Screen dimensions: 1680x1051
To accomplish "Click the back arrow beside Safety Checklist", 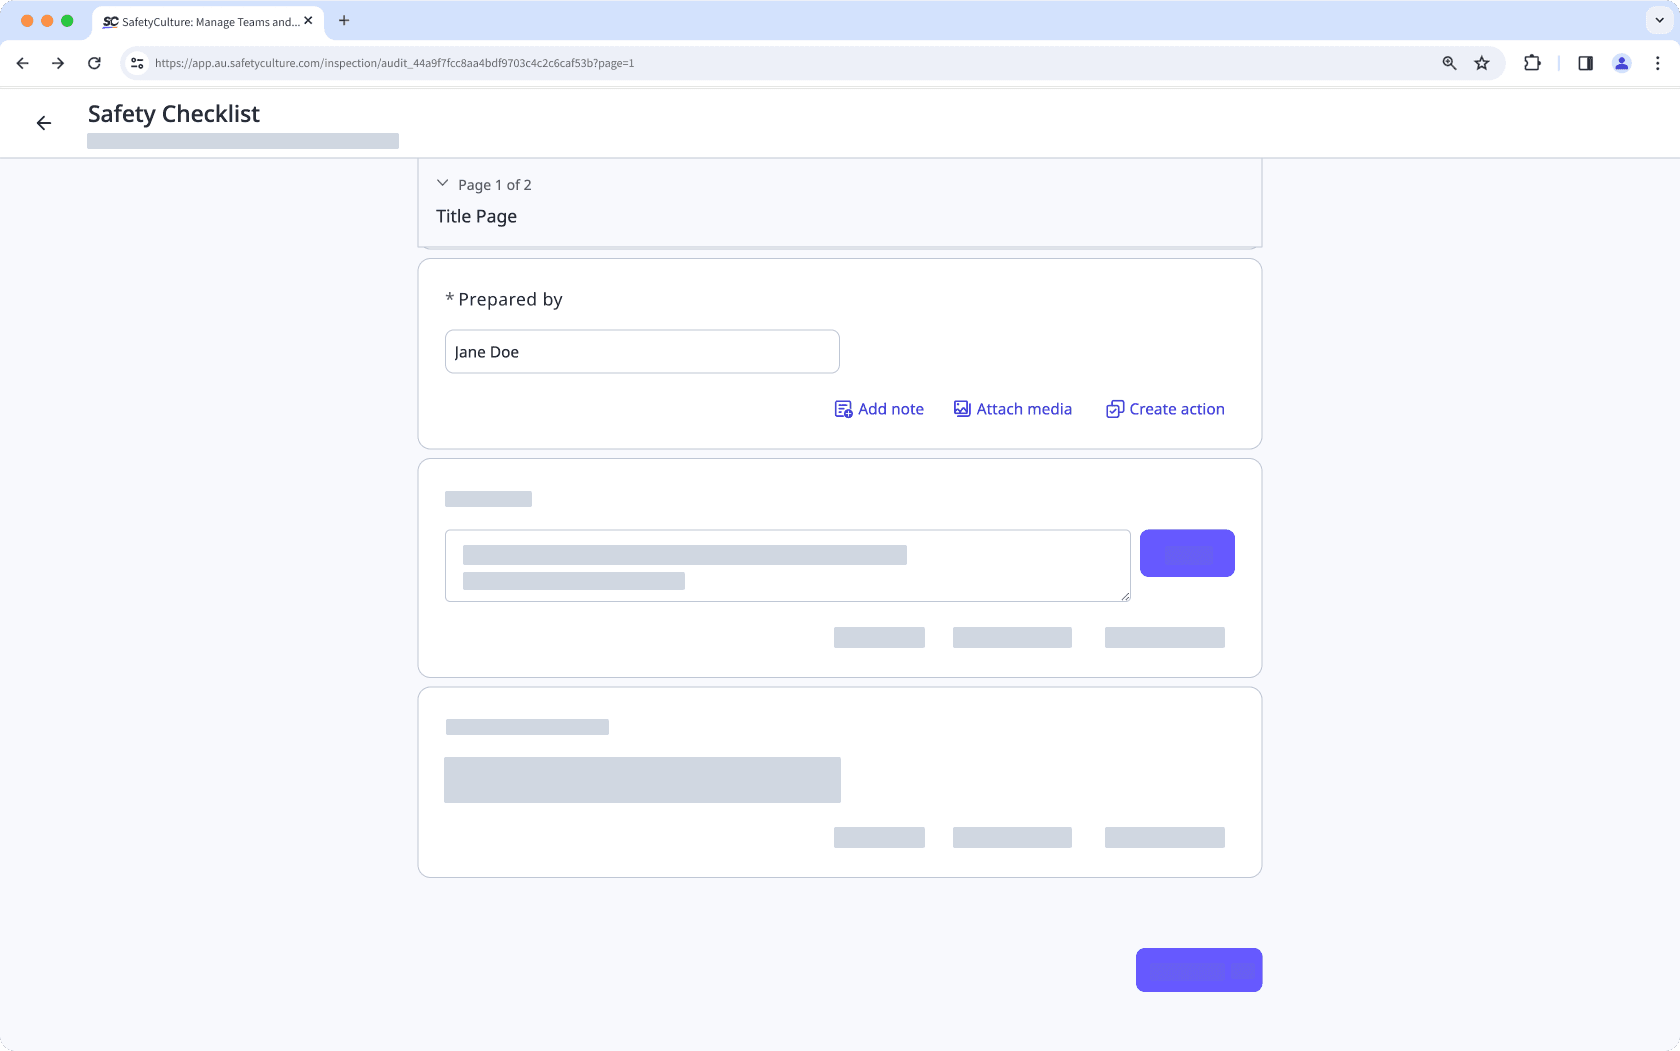I will coord(44,123).
